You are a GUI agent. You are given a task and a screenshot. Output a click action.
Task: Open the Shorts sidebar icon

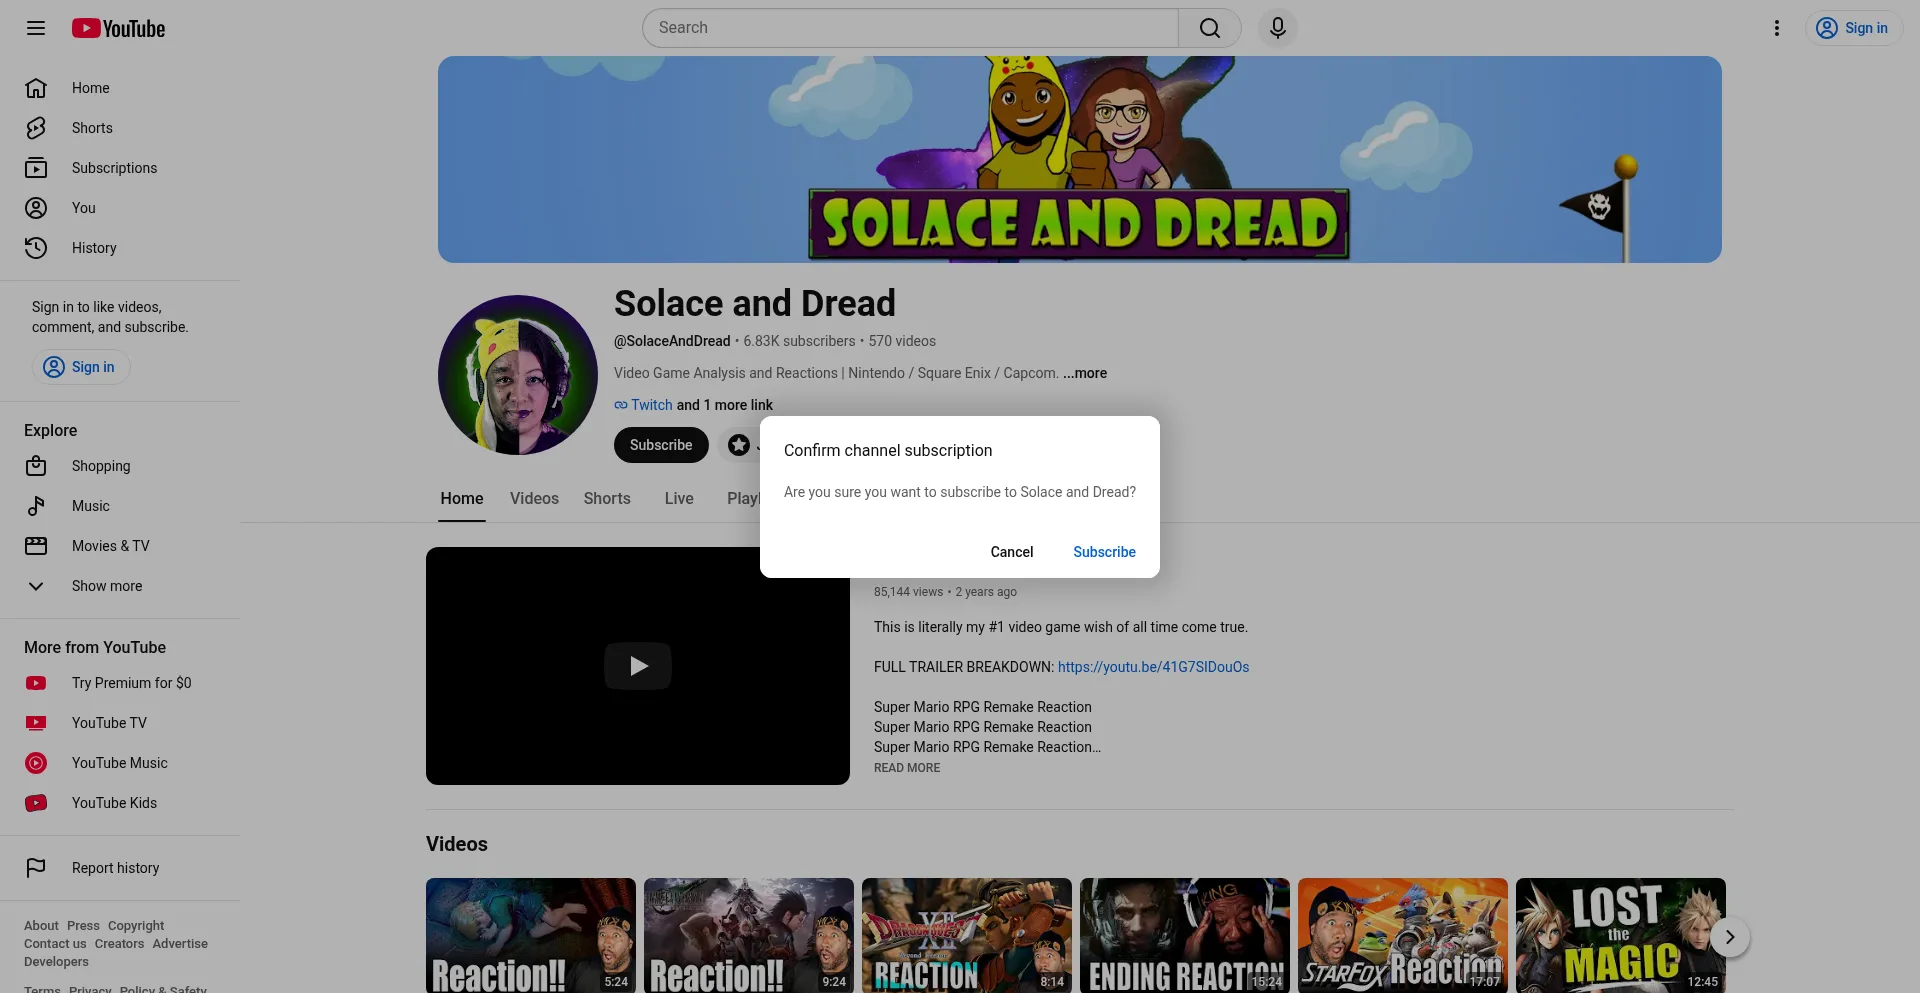pos(36,128)
